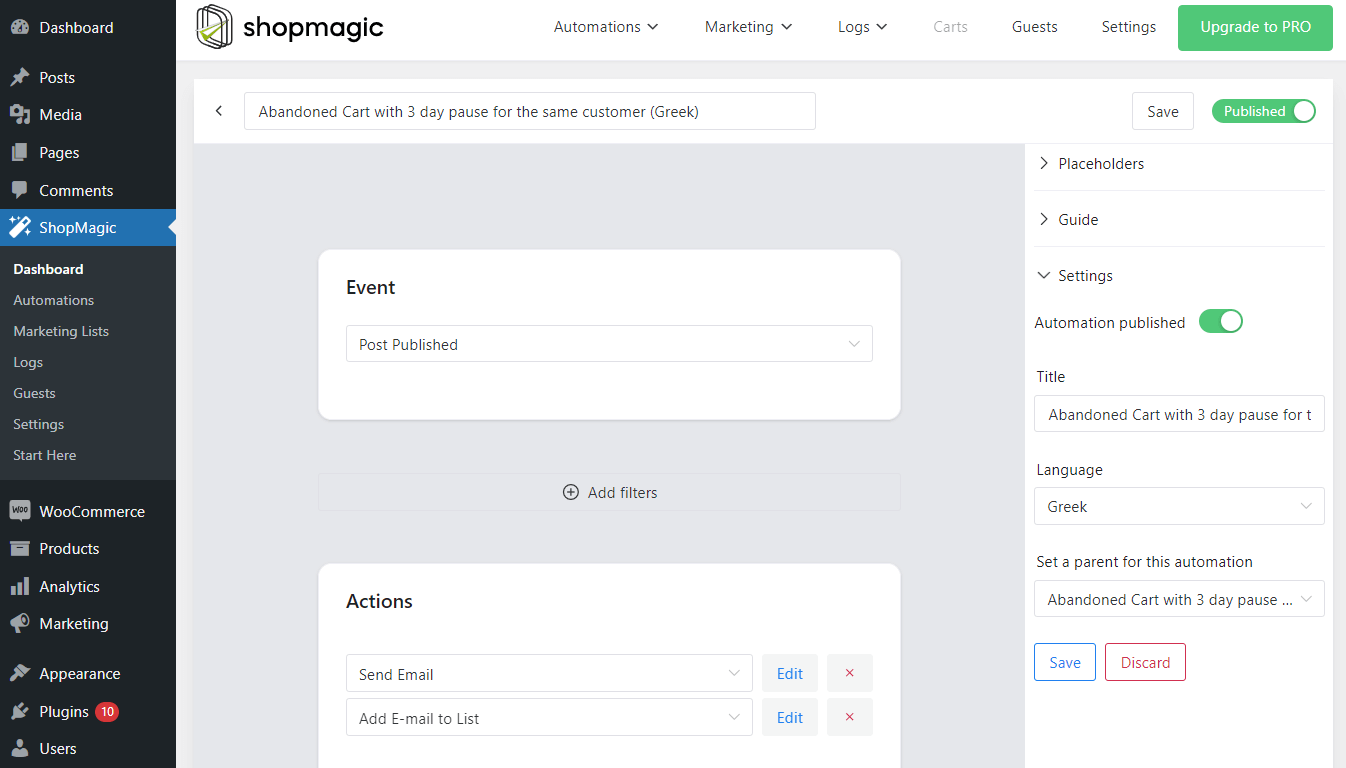Click the Users person icon
Image resolution: width=1346 pixels, height=768 pixels.
tap(20, 749)
